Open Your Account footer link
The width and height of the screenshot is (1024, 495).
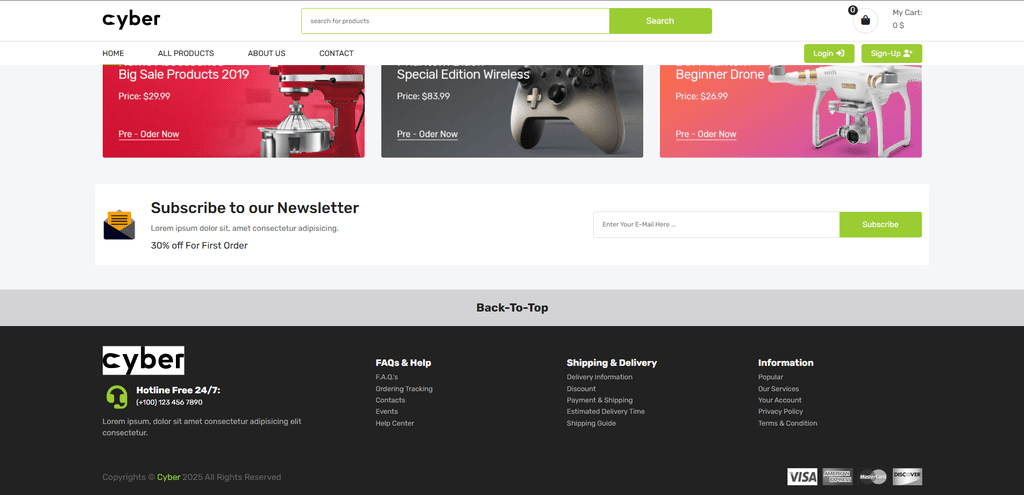coord(780,400)
